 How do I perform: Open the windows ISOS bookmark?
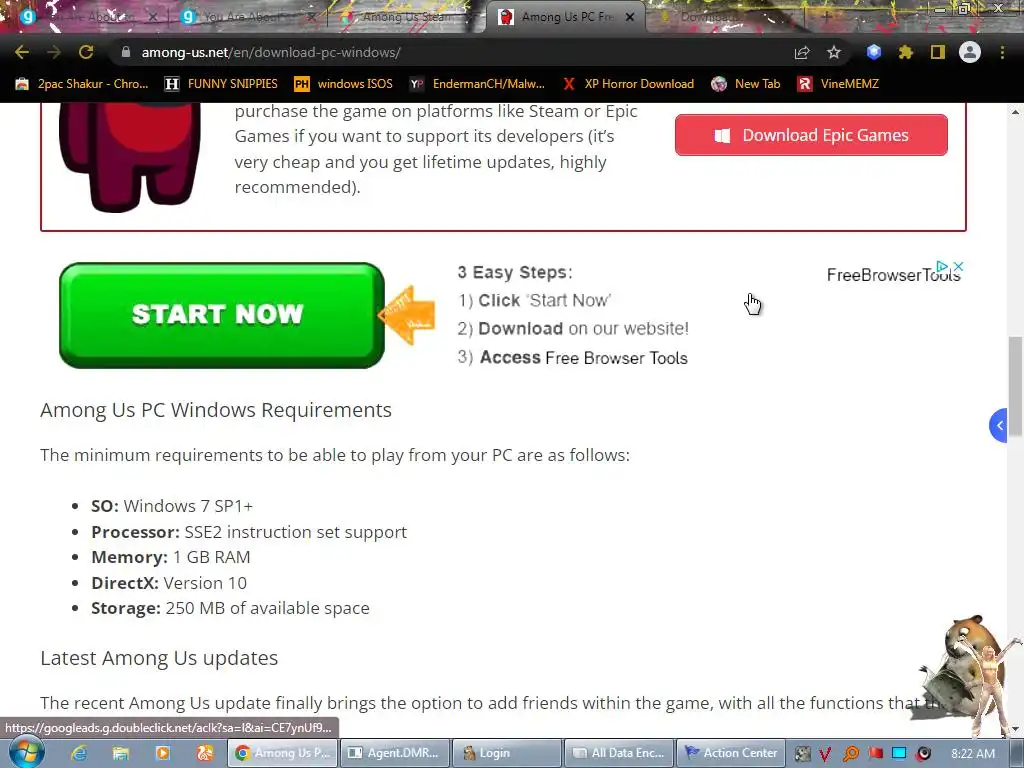344,84
